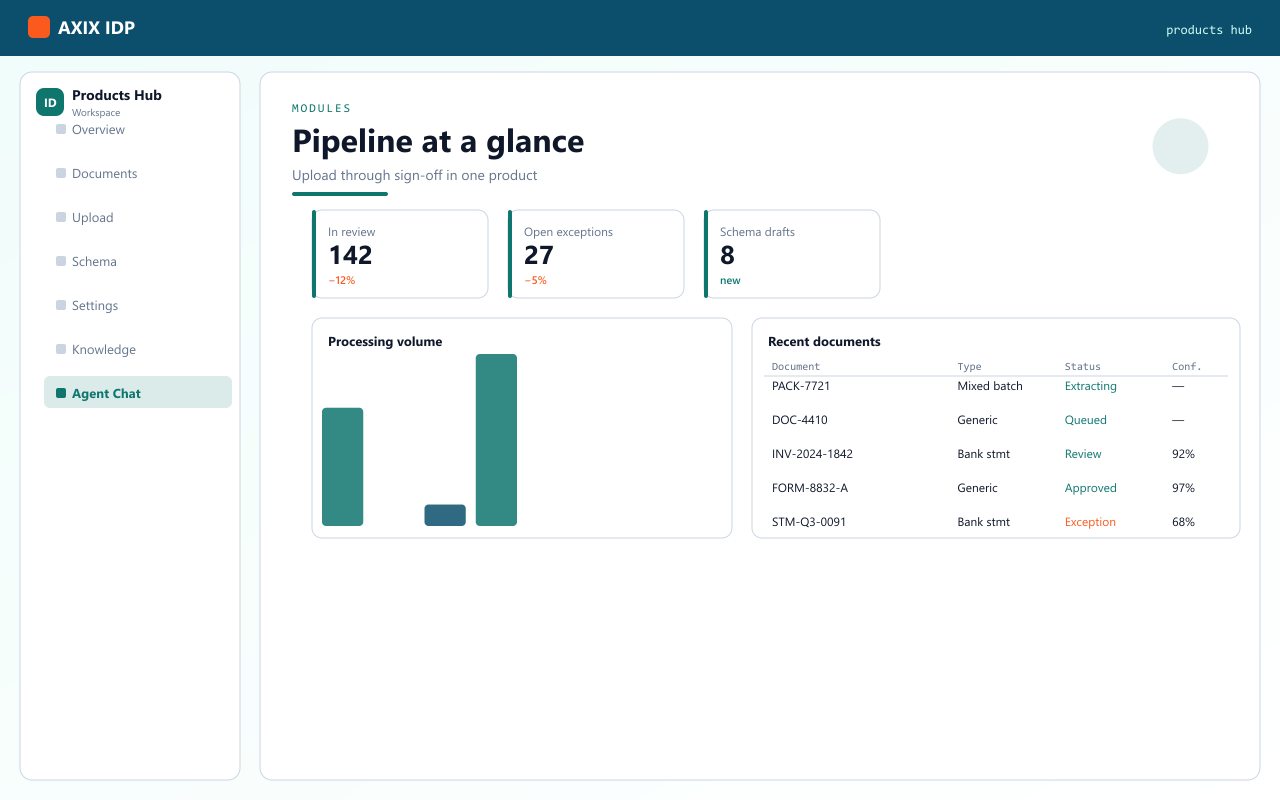
Task: Click the Queued status of DOC-4410
Action: pyautogui.click(x=1086, y=420)
